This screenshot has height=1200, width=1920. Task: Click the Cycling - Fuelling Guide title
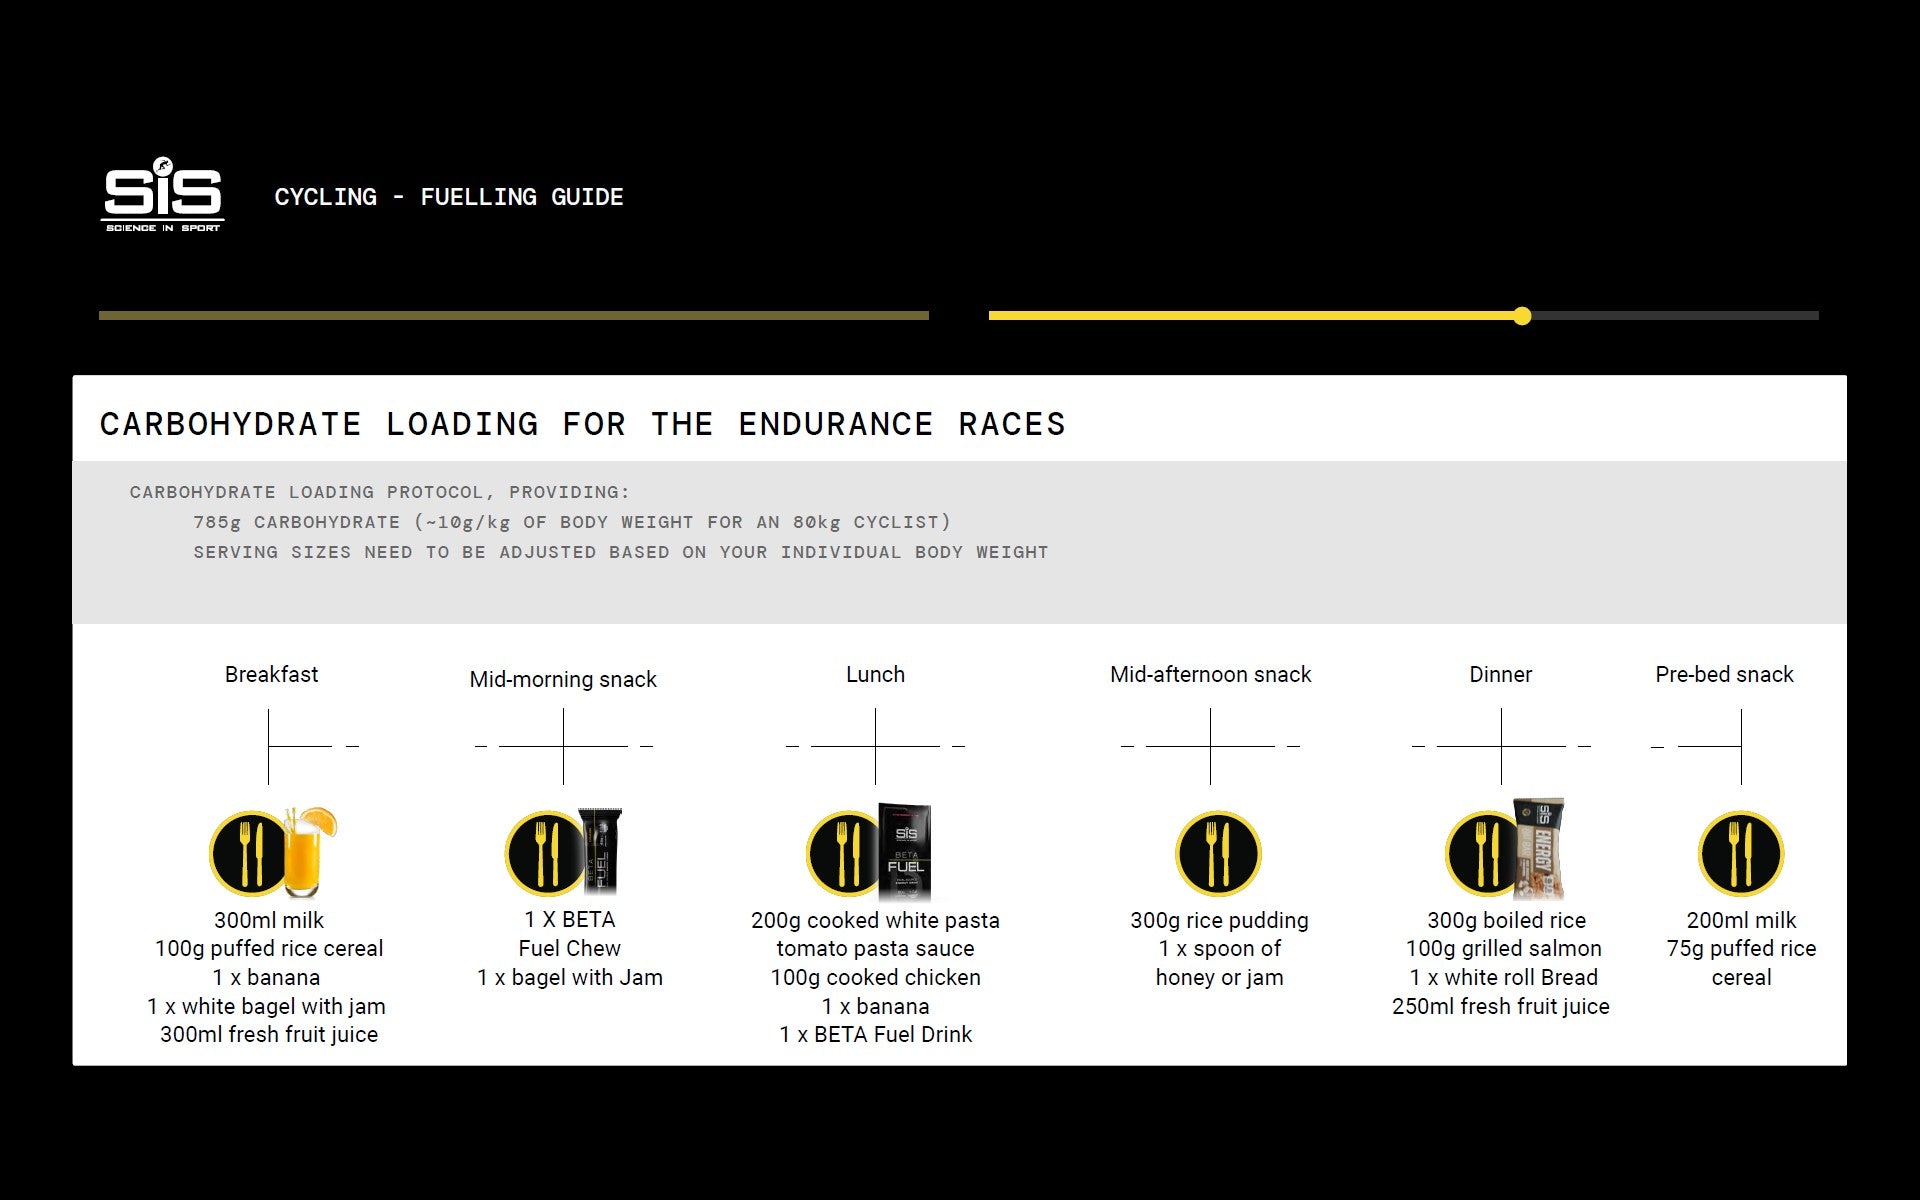pos(449,197)
